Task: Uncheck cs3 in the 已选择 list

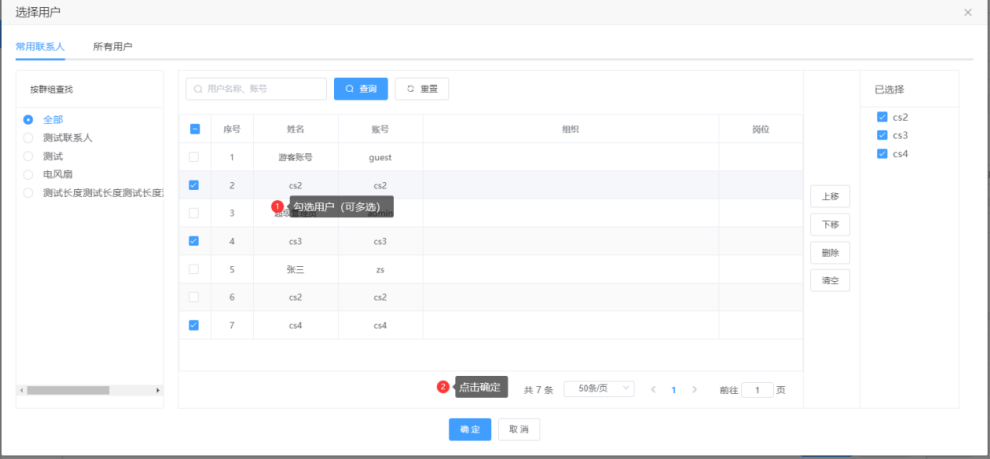Action: (882, 135)
